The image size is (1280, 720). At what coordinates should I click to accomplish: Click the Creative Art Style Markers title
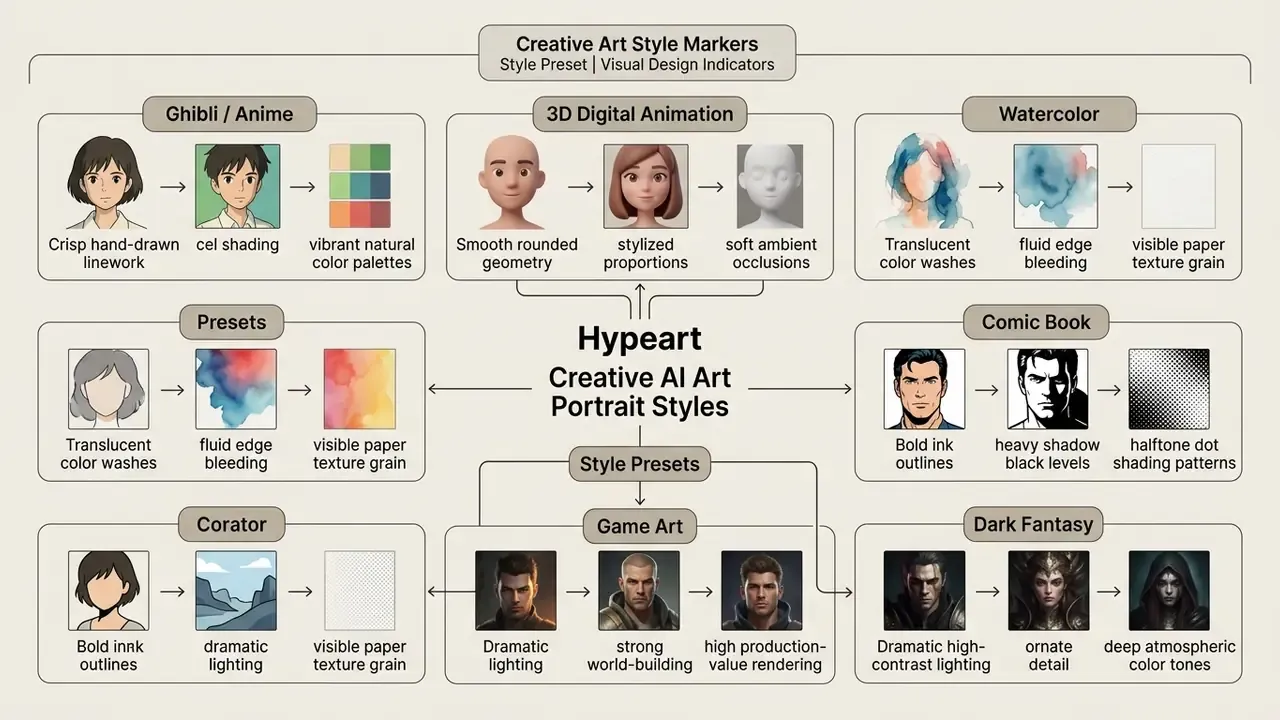click(x=637, y=44)
